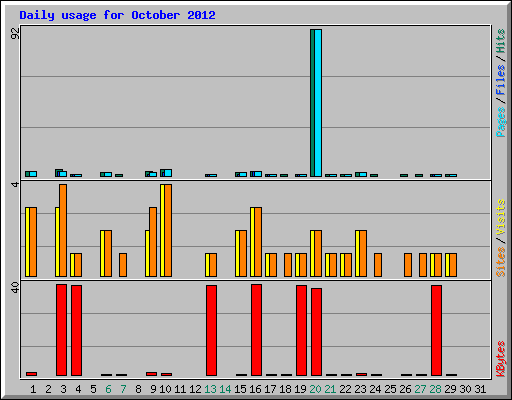This screenshot has width=512, height=400.
Task: Click the orange Sites bar for day 10
Action: click(168, 230)
